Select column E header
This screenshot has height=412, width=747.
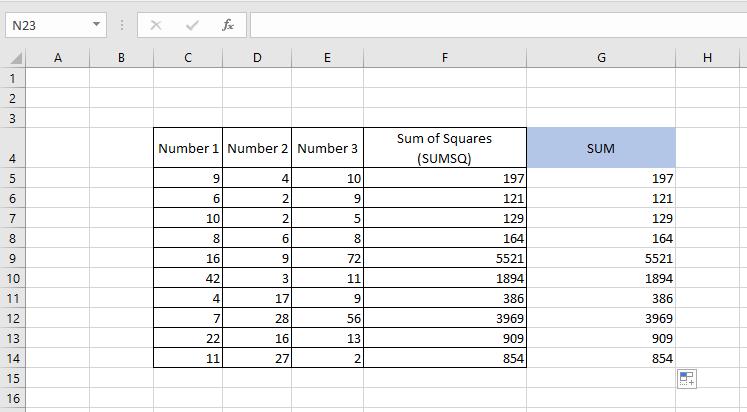point(327,58)
